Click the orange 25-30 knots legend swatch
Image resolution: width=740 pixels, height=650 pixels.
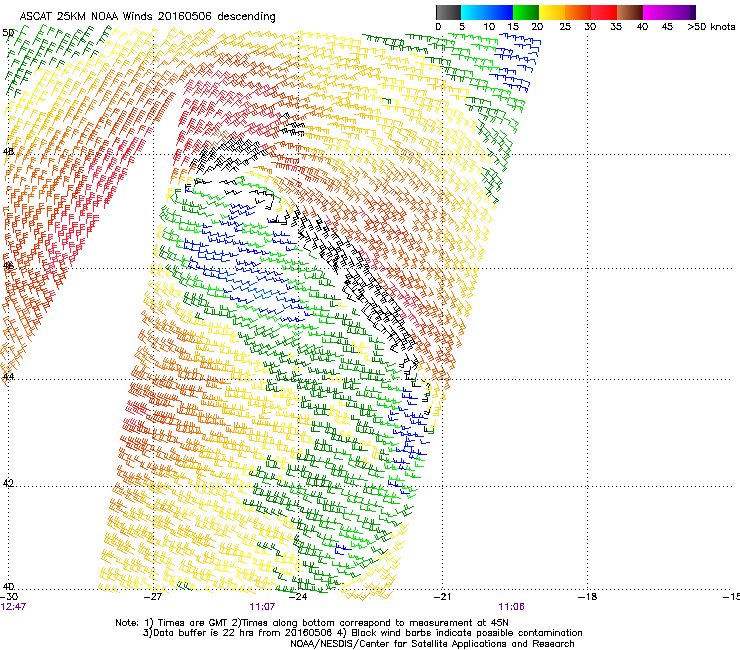point(578,12)
